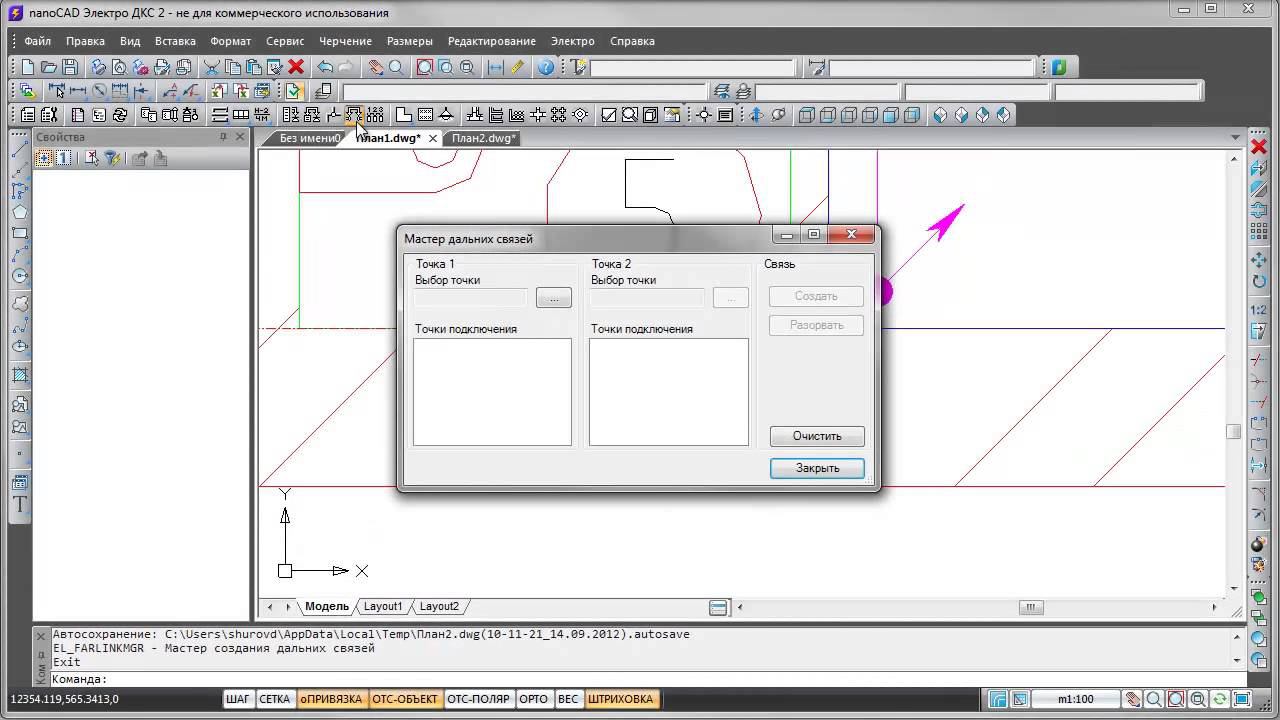Close the План1.dwg* tab with its X
Viewport: 1280px width, 720px height.
pos(433,138)
